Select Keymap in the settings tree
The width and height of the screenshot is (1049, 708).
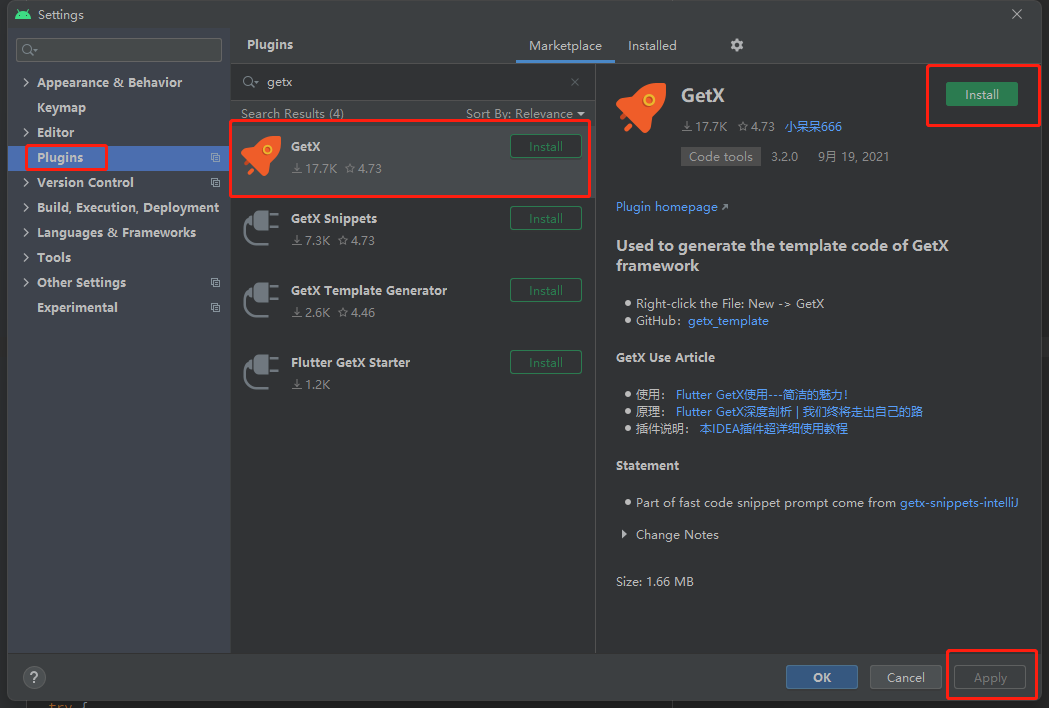[x=62, y=107]
